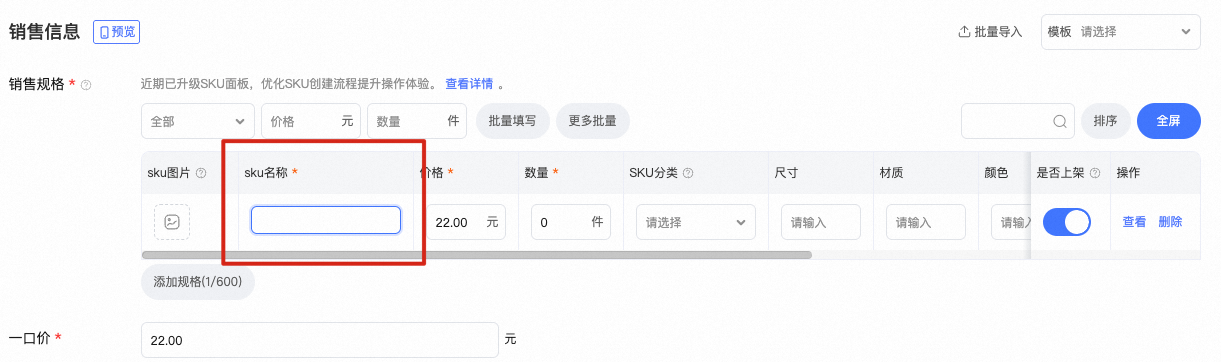Click the sku image upload placeholder
Screen dimensions: 1221x362
[172, 222]
